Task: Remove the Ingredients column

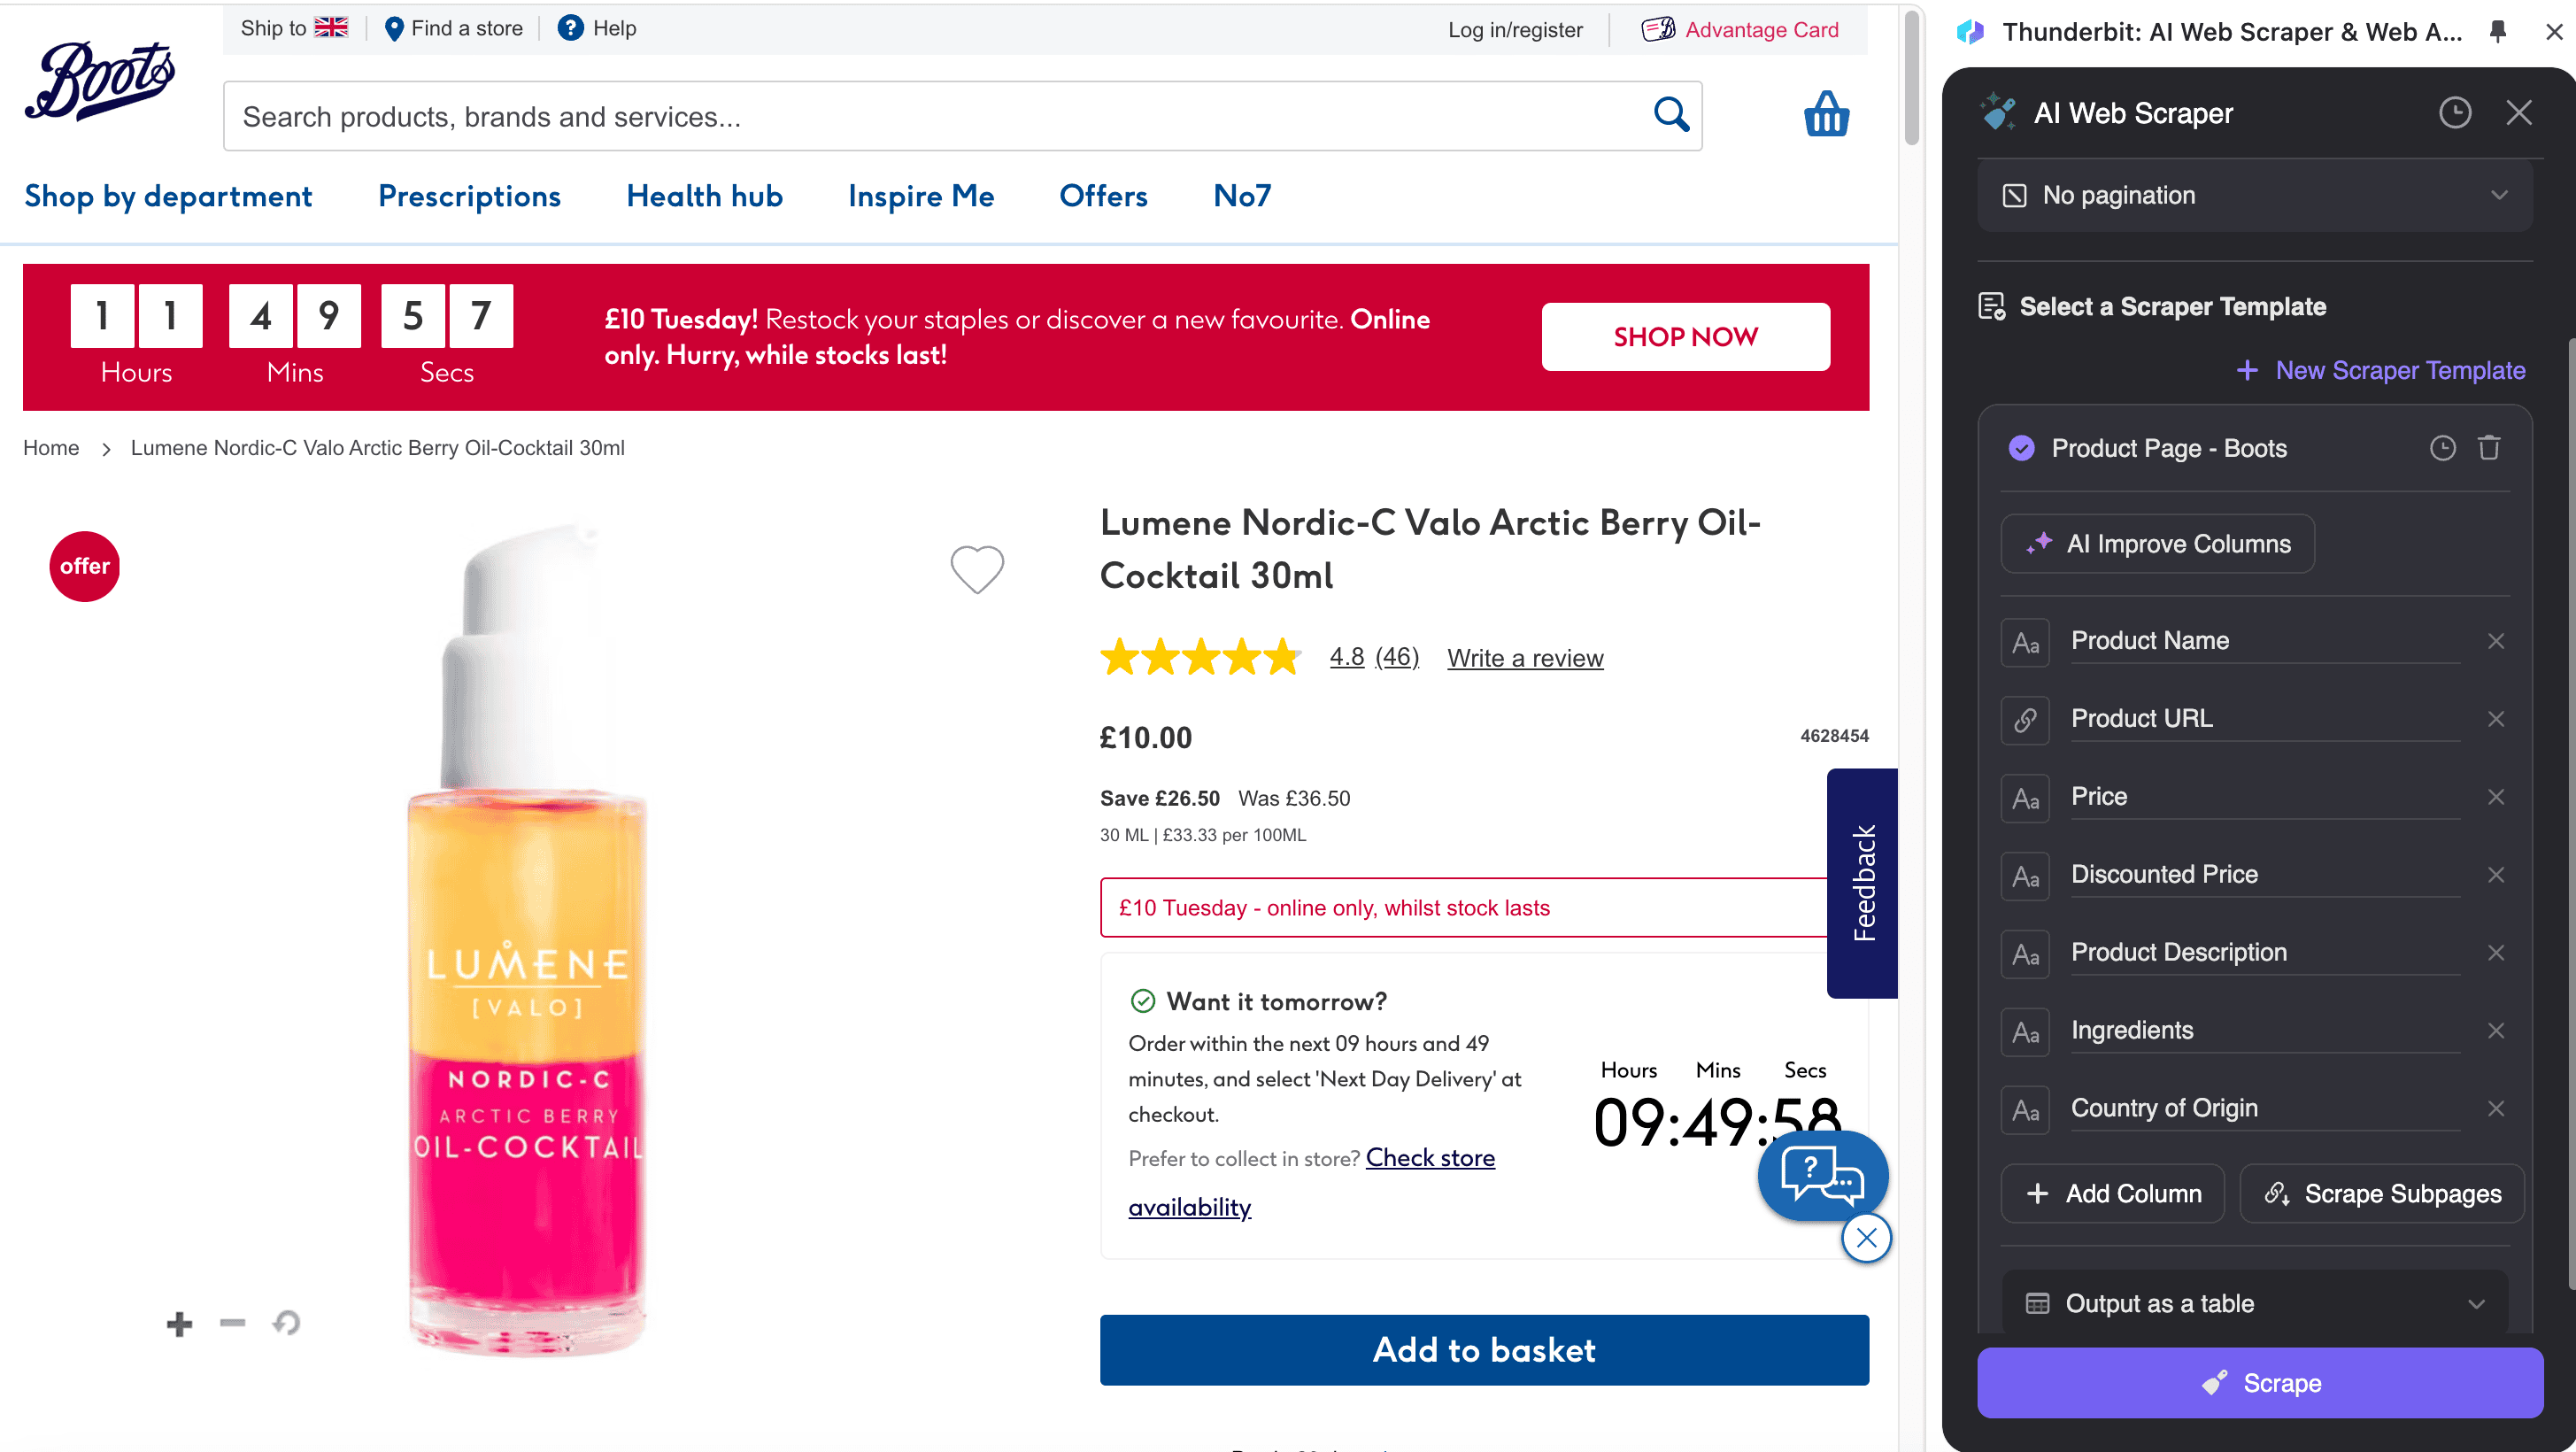Action: coord(2496,1031)
